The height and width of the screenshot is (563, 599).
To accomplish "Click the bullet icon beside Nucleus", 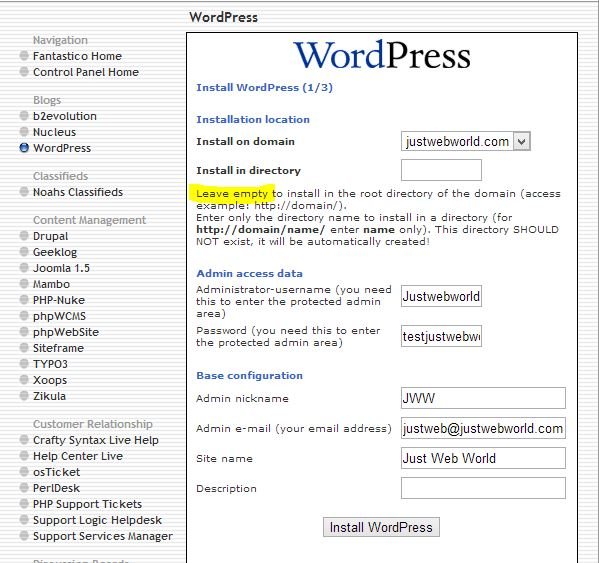I will (x=24, y=132).
